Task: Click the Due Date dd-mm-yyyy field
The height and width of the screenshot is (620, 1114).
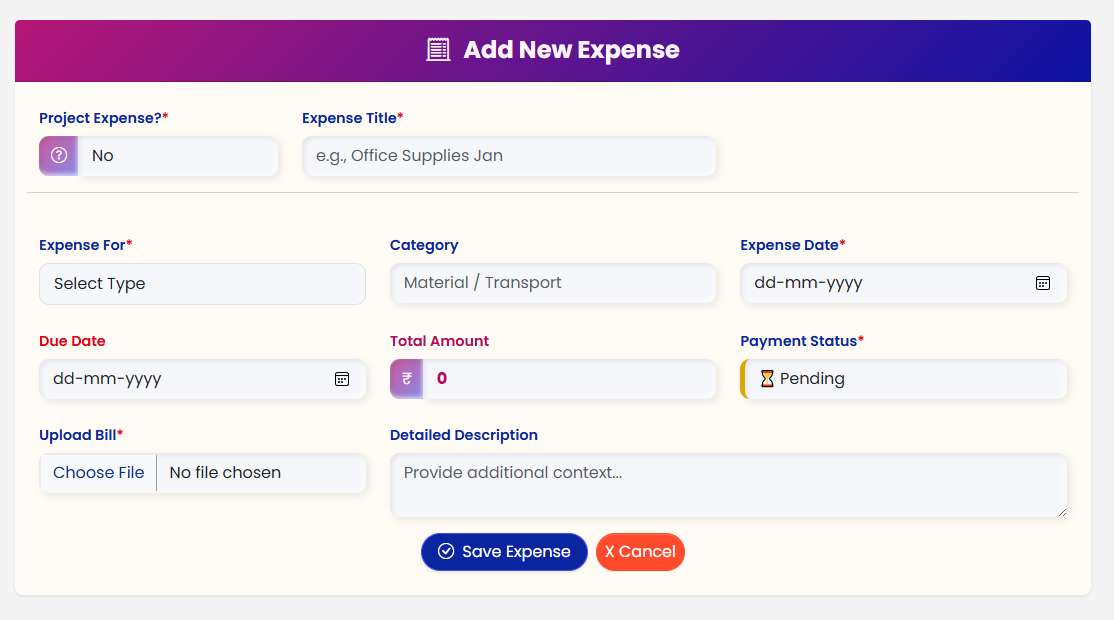Action: (202, 379)
